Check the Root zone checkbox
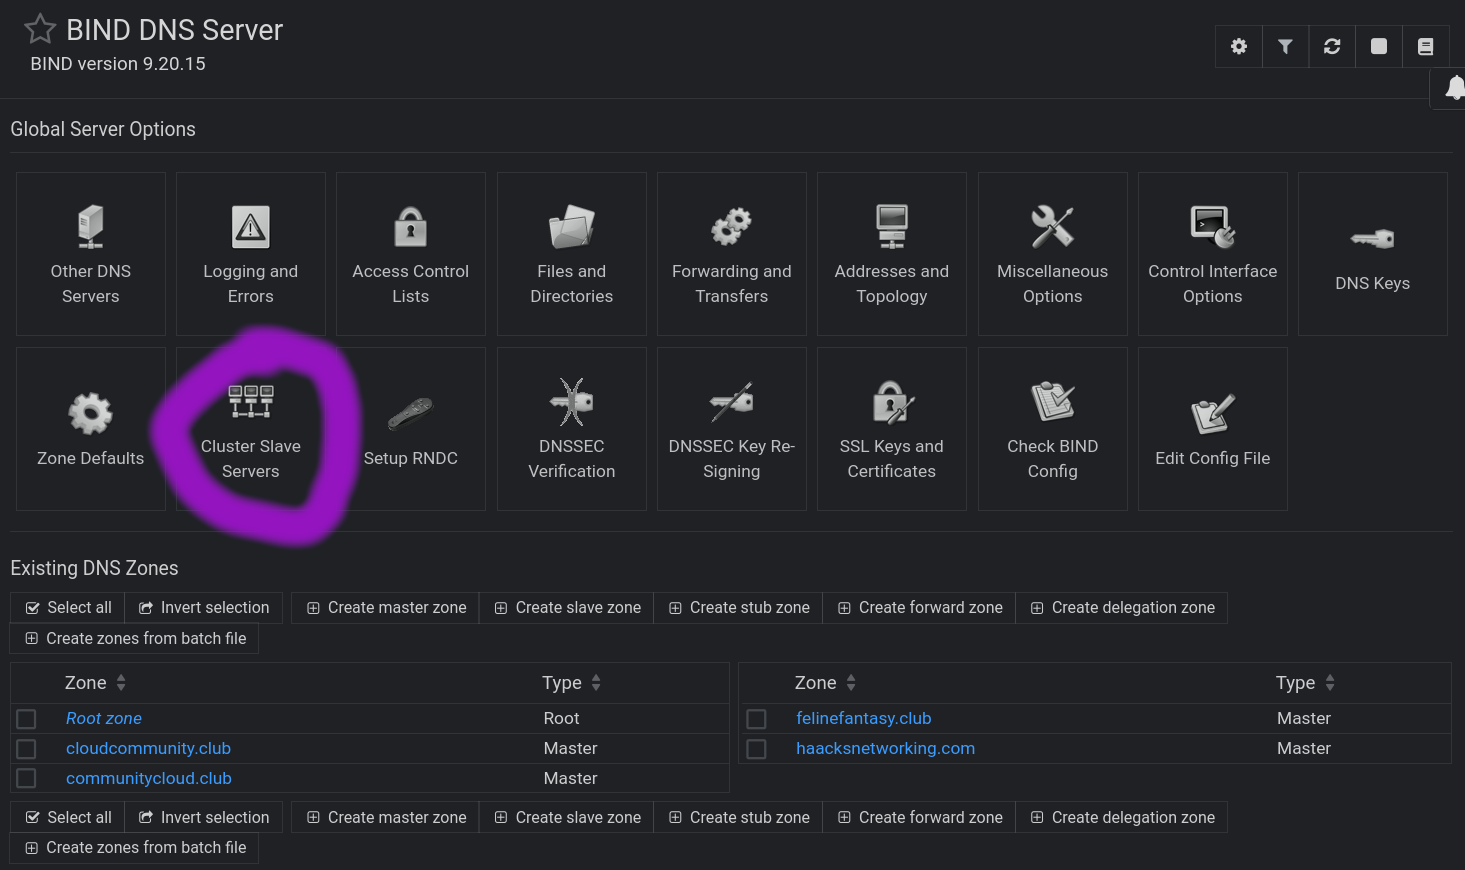1465x870 pixels. [x=27, y=719]
